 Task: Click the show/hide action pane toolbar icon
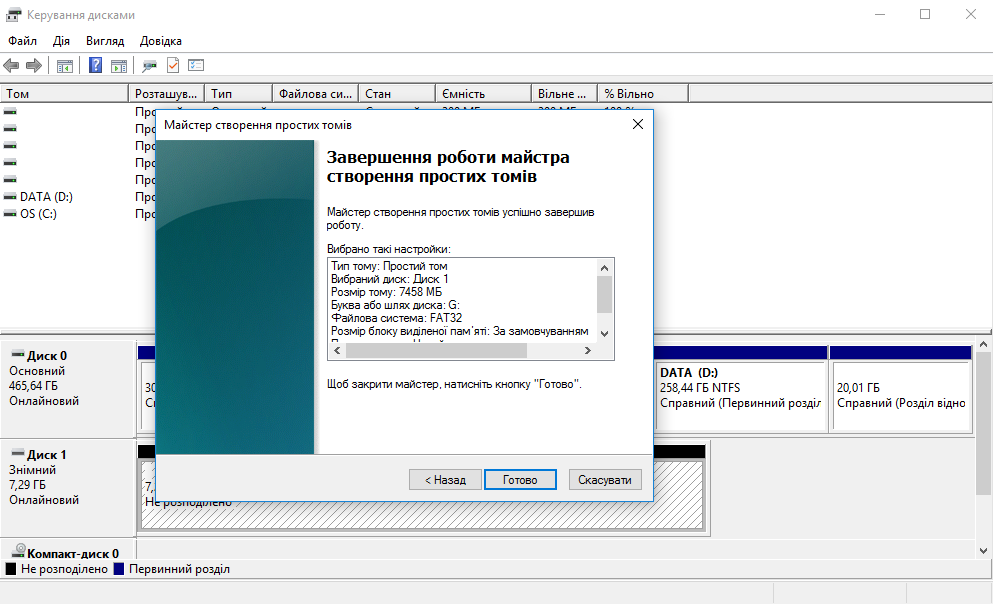click(118, 66)
